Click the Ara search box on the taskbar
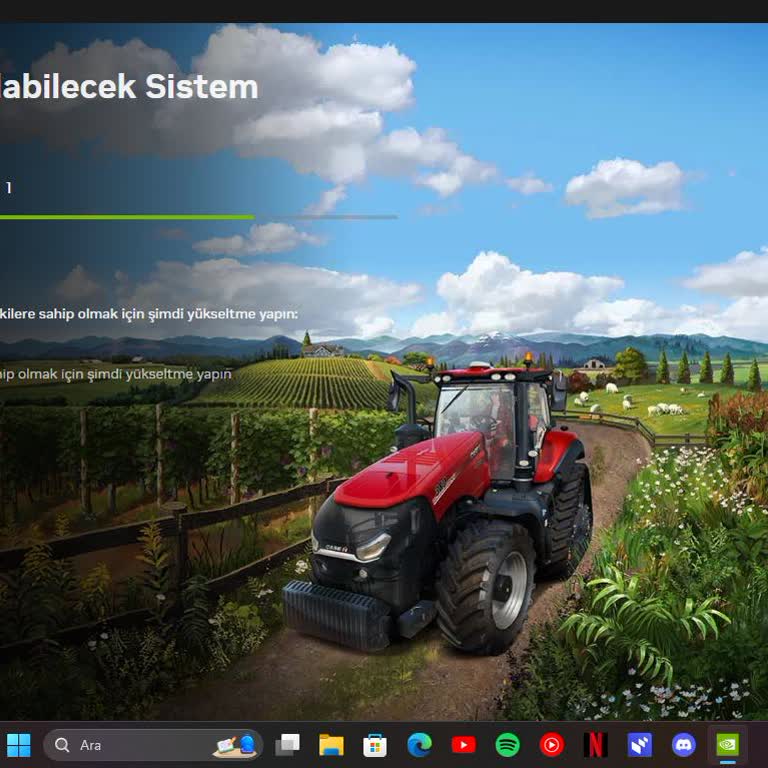Screen dimensions: 768x768 coord(153,745)
